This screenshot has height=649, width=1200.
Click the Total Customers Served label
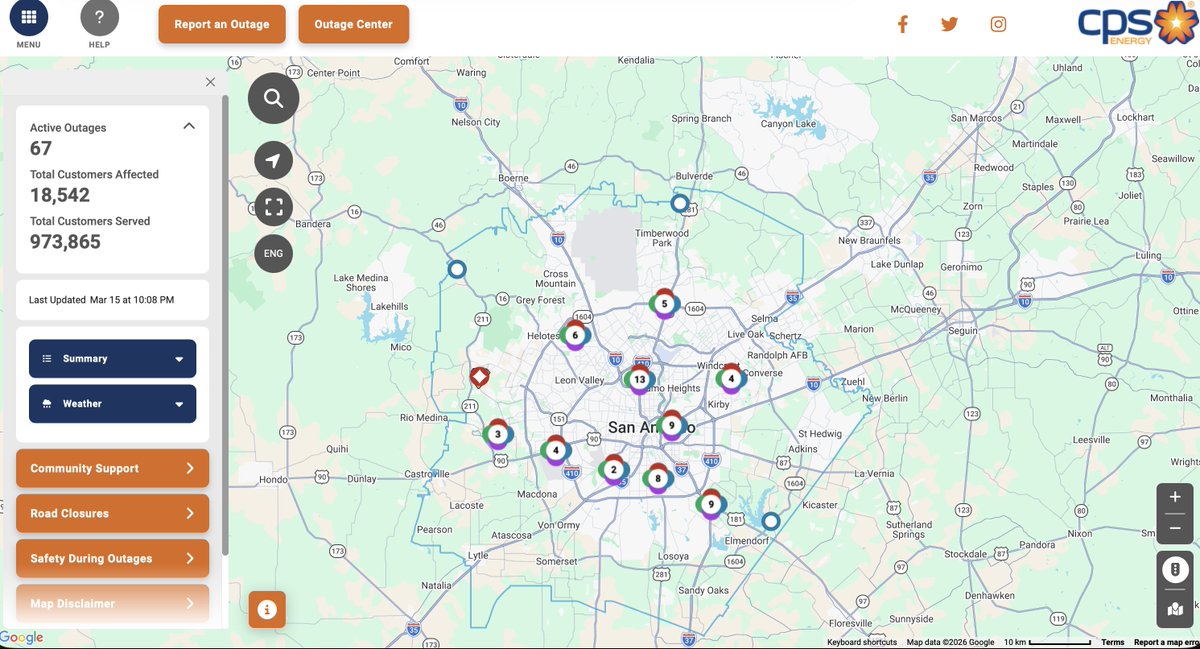coord(90,221)
